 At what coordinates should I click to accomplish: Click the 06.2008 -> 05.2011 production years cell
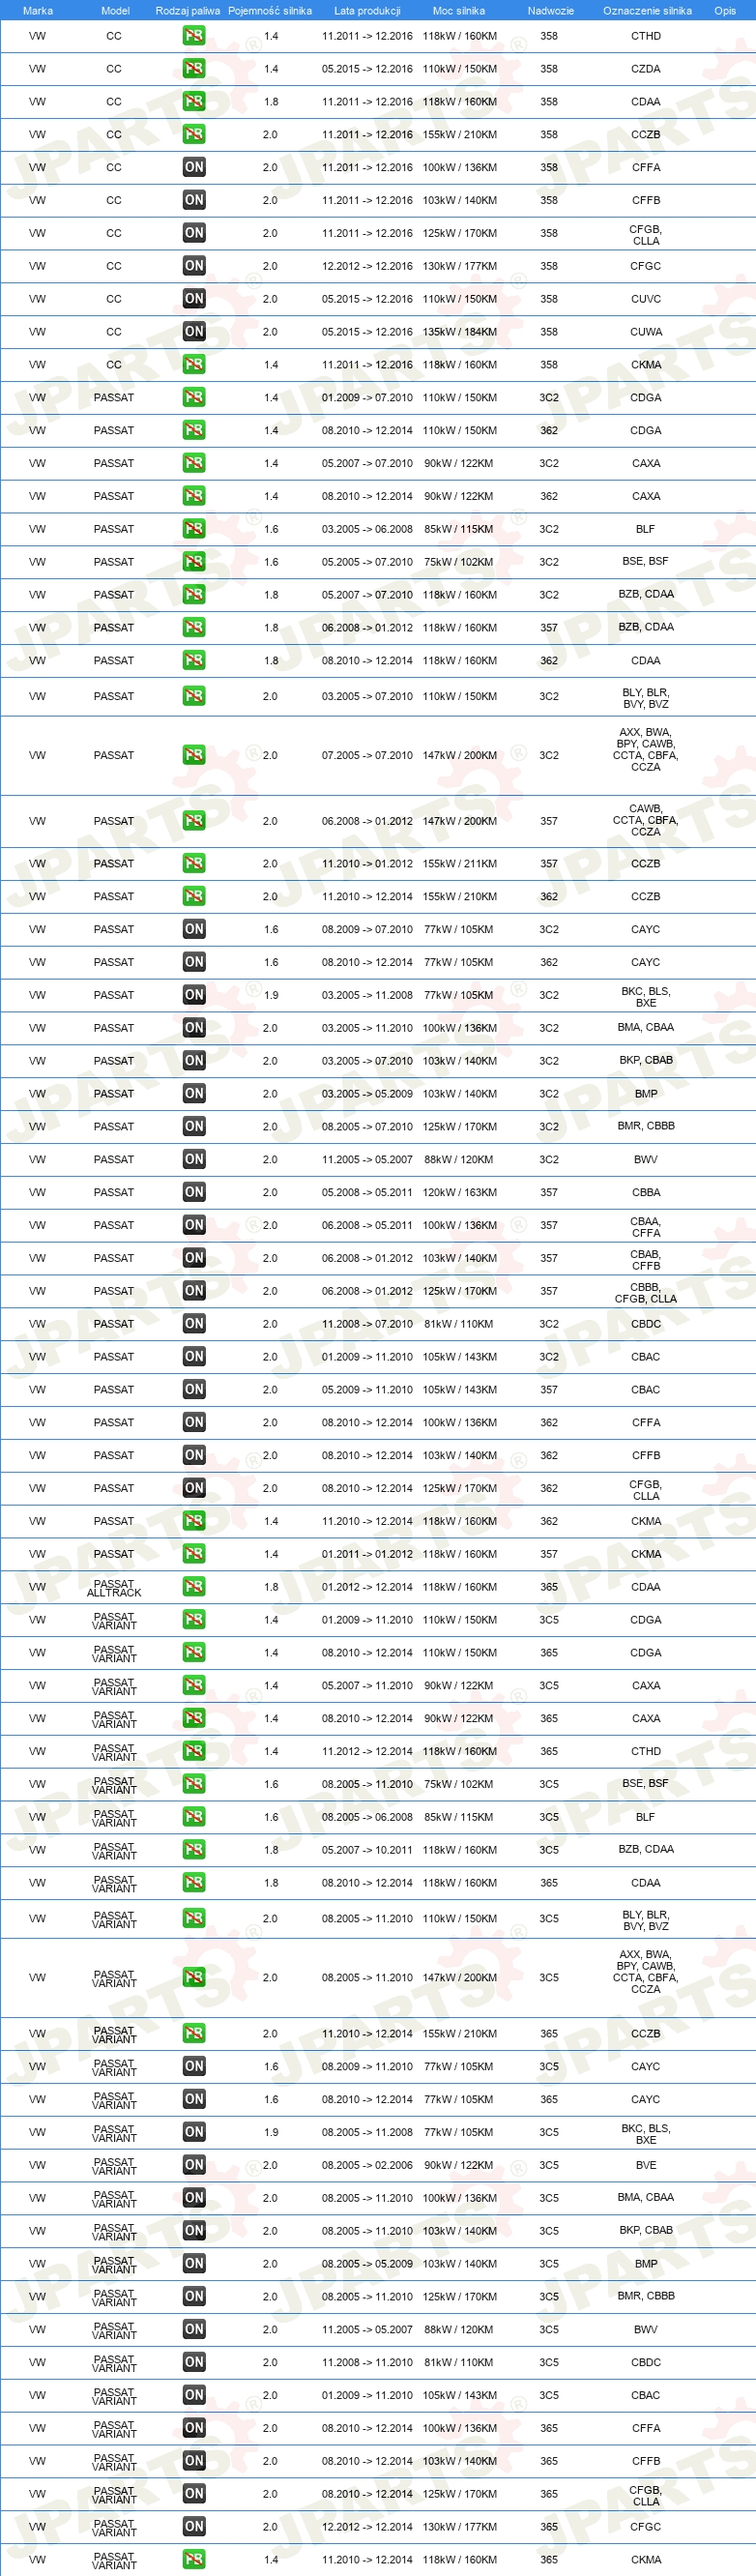[367, 1225]
